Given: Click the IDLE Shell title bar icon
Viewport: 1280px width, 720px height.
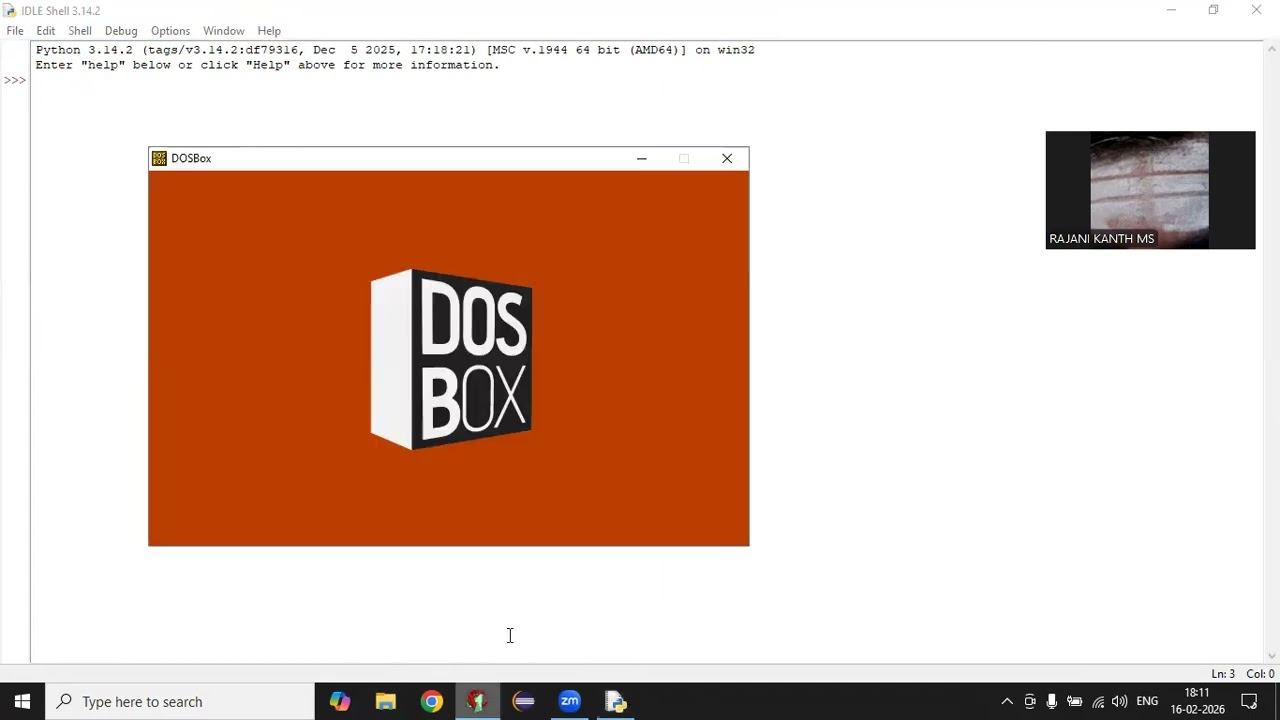Looking at the screenshot, I should [10, 10].
